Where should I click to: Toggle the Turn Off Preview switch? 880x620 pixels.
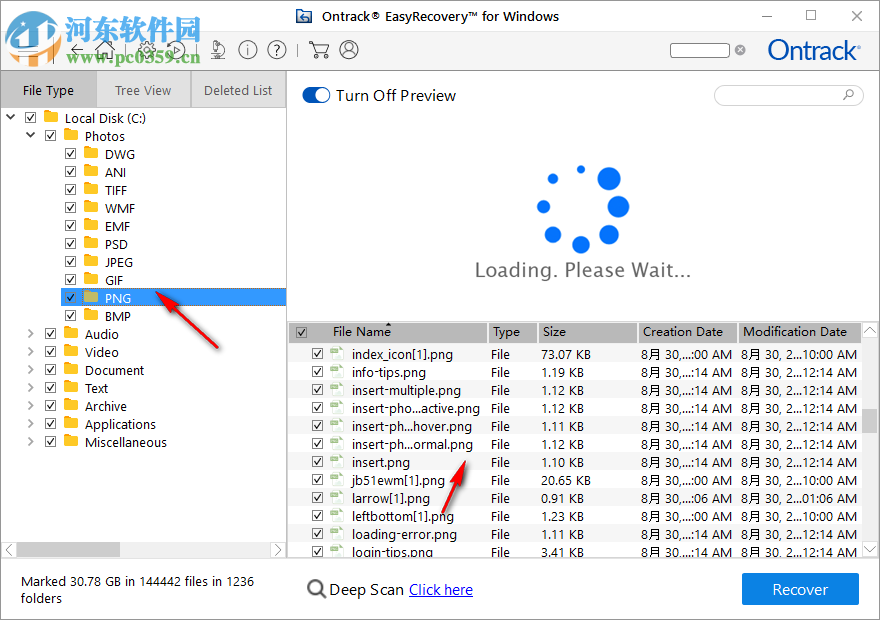[316, 95]
